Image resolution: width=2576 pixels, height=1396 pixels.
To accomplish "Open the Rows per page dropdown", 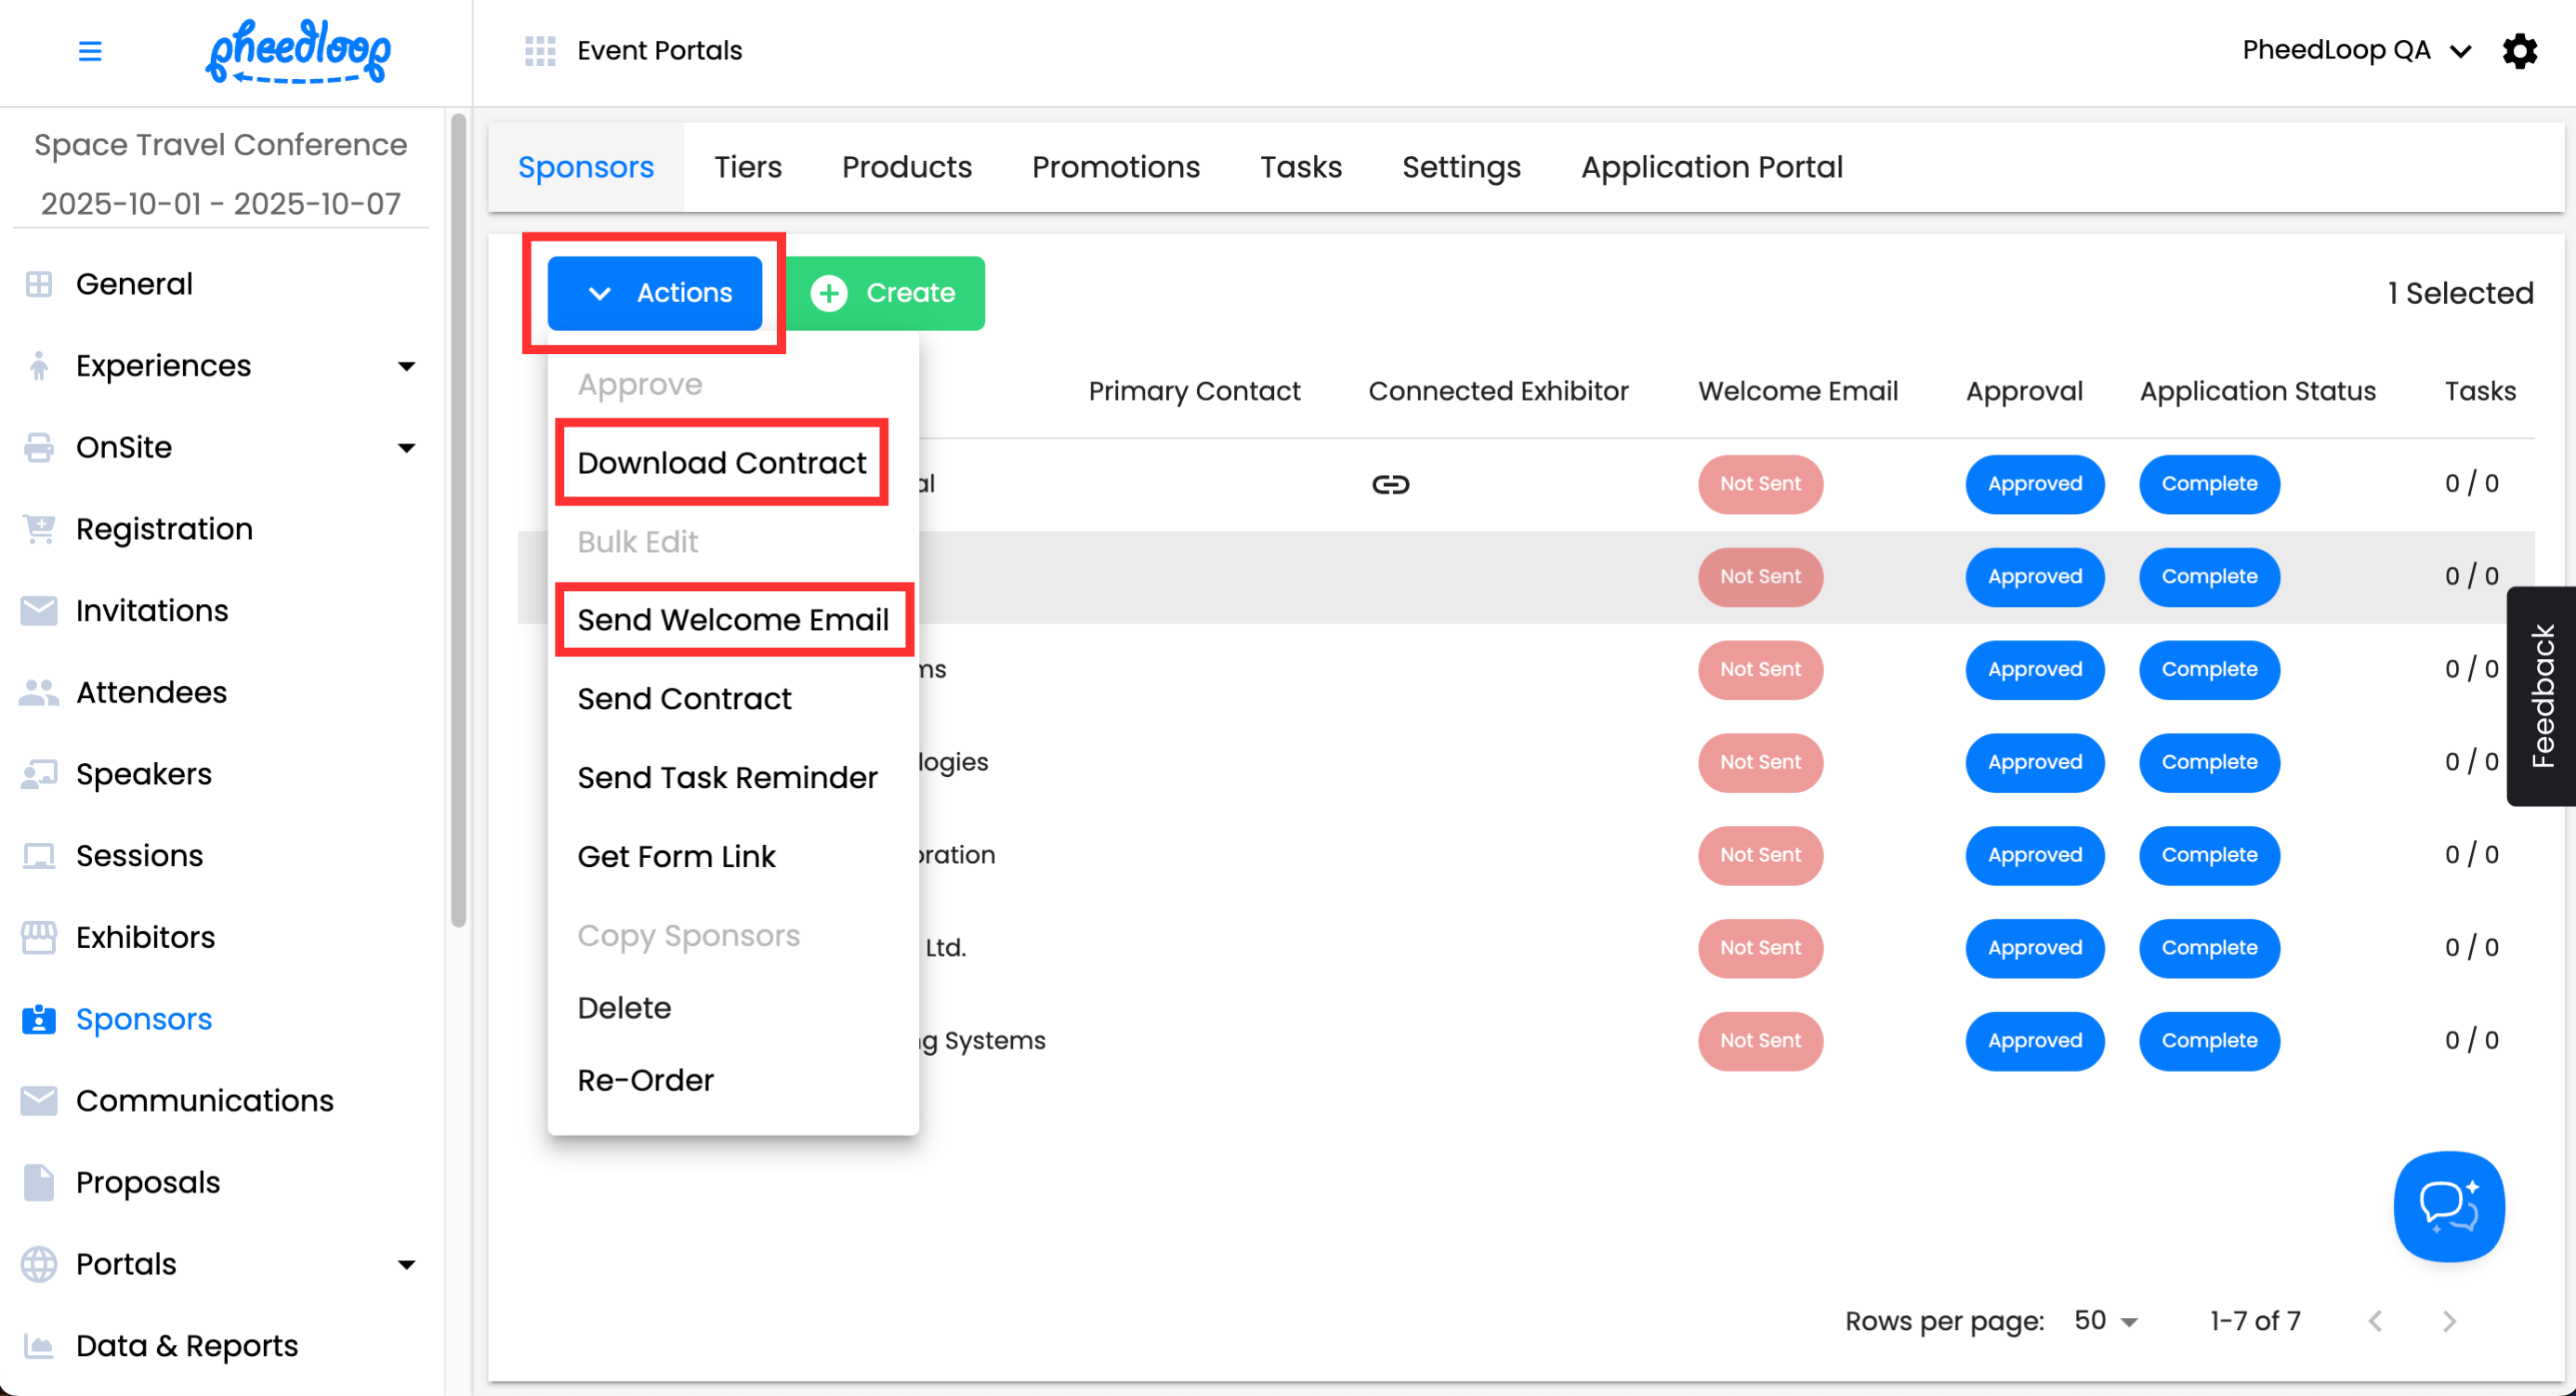I will (x=2106, y=1321).
